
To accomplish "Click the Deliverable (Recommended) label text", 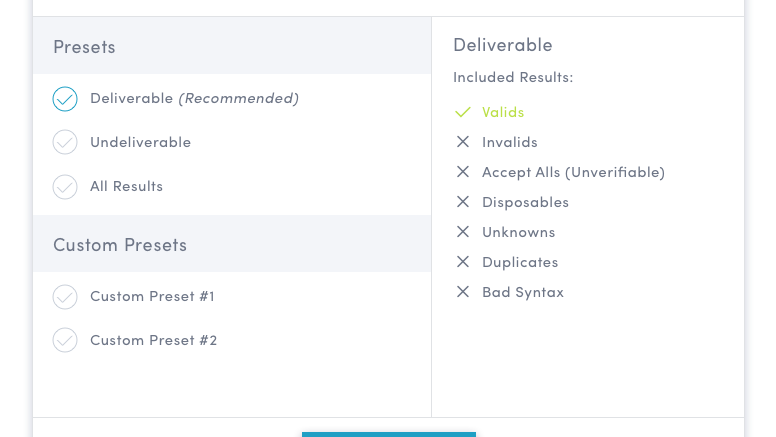I will [194, 98].
